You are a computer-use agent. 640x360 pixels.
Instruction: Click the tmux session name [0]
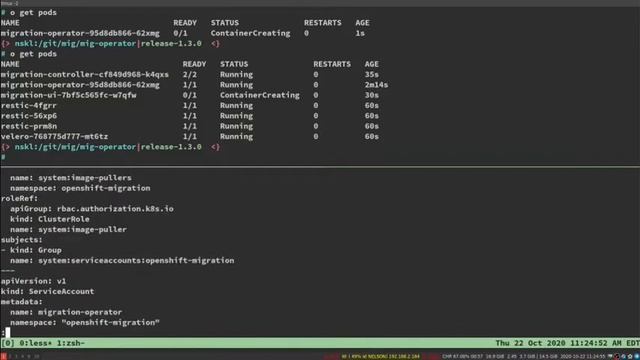(x=8, y=343)
